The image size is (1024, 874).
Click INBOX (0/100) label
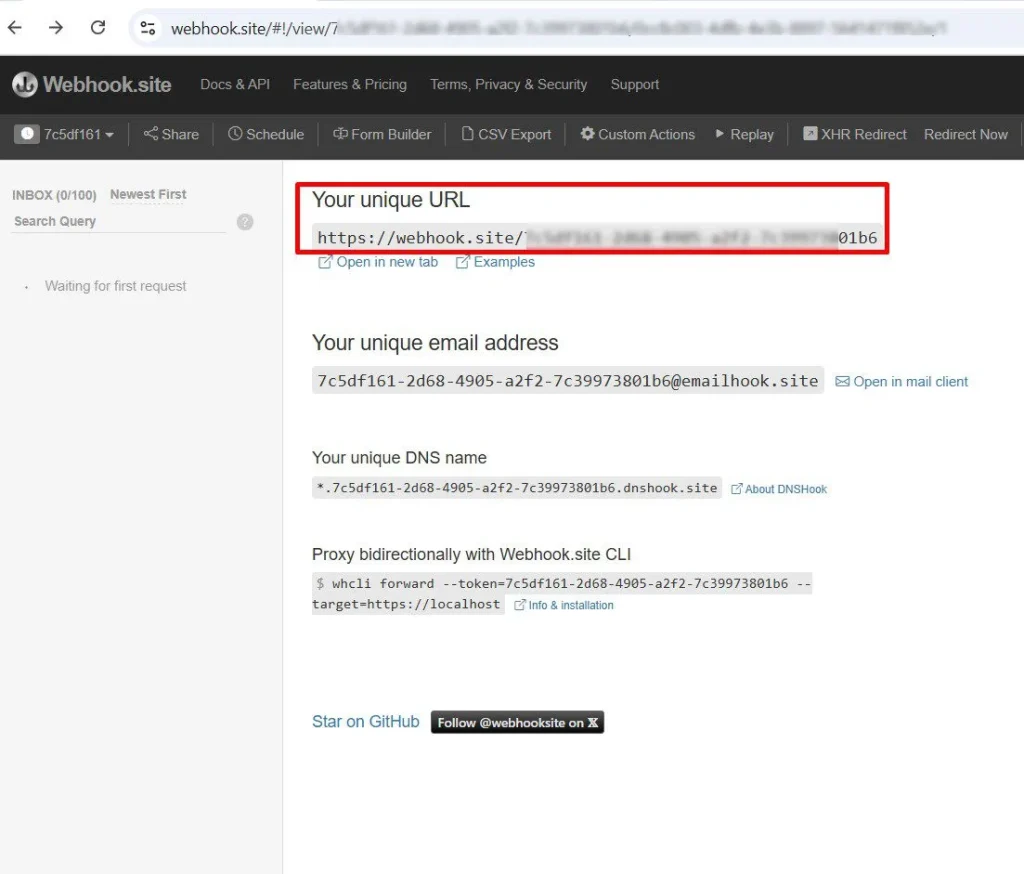click(x=54, y=195)
